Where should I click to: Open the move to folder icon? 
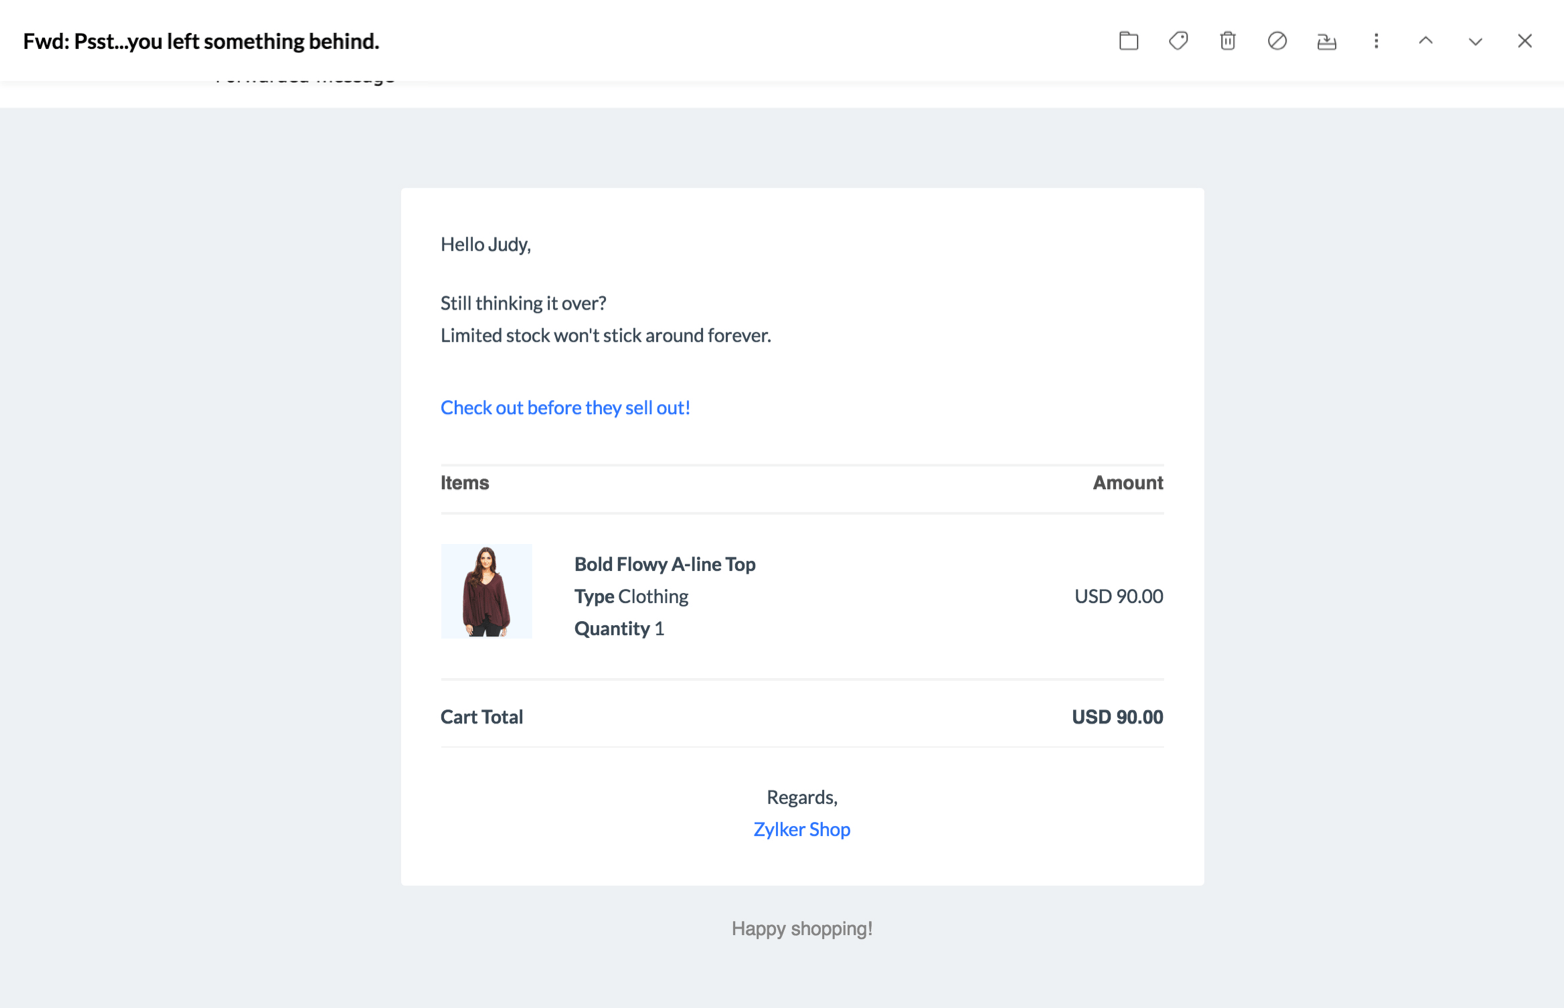pyautogui.click(x=1128, y=41)
